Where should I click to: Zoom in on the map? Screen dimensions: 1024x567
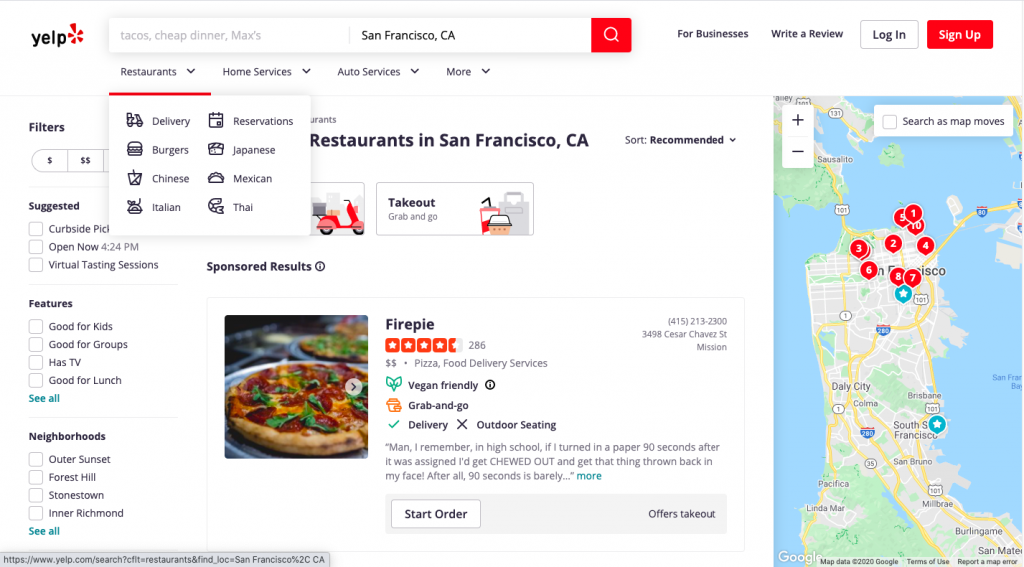(x=797, y=121)
